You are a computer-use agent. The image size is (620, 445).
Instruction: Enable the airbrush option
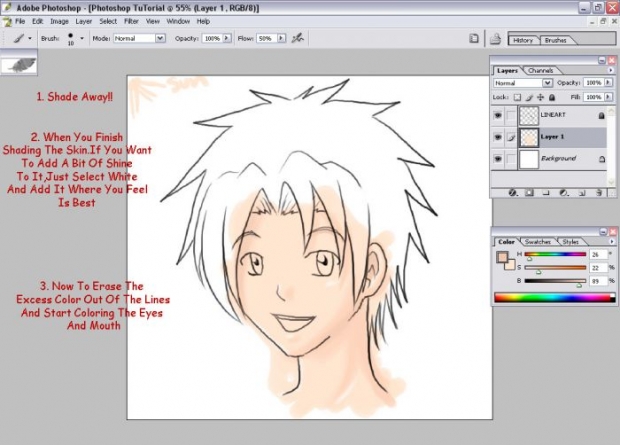pos(298,38)
